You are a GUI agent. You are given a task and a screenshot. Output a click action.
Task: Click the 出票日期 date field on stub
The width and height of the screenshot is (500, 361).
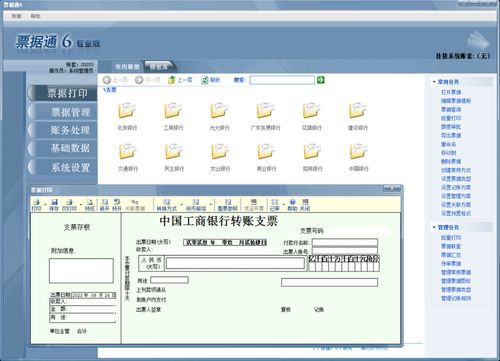tap(94, 295)
